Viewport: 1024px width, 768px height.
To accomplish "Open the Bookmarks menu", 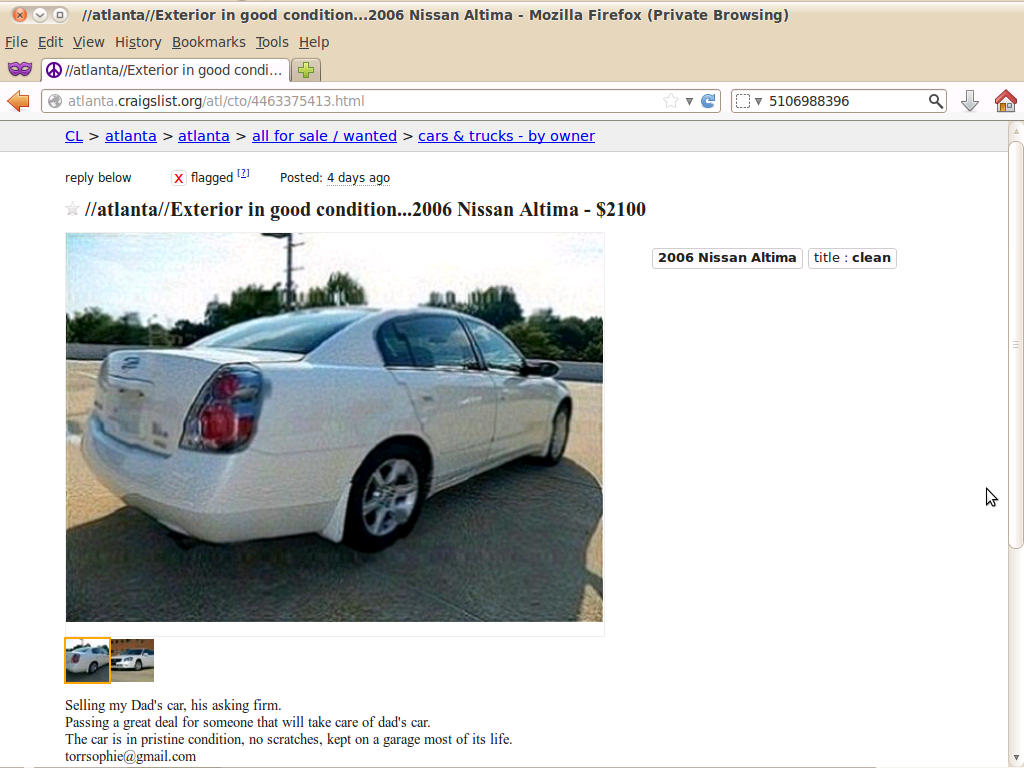I will (208, 42).
